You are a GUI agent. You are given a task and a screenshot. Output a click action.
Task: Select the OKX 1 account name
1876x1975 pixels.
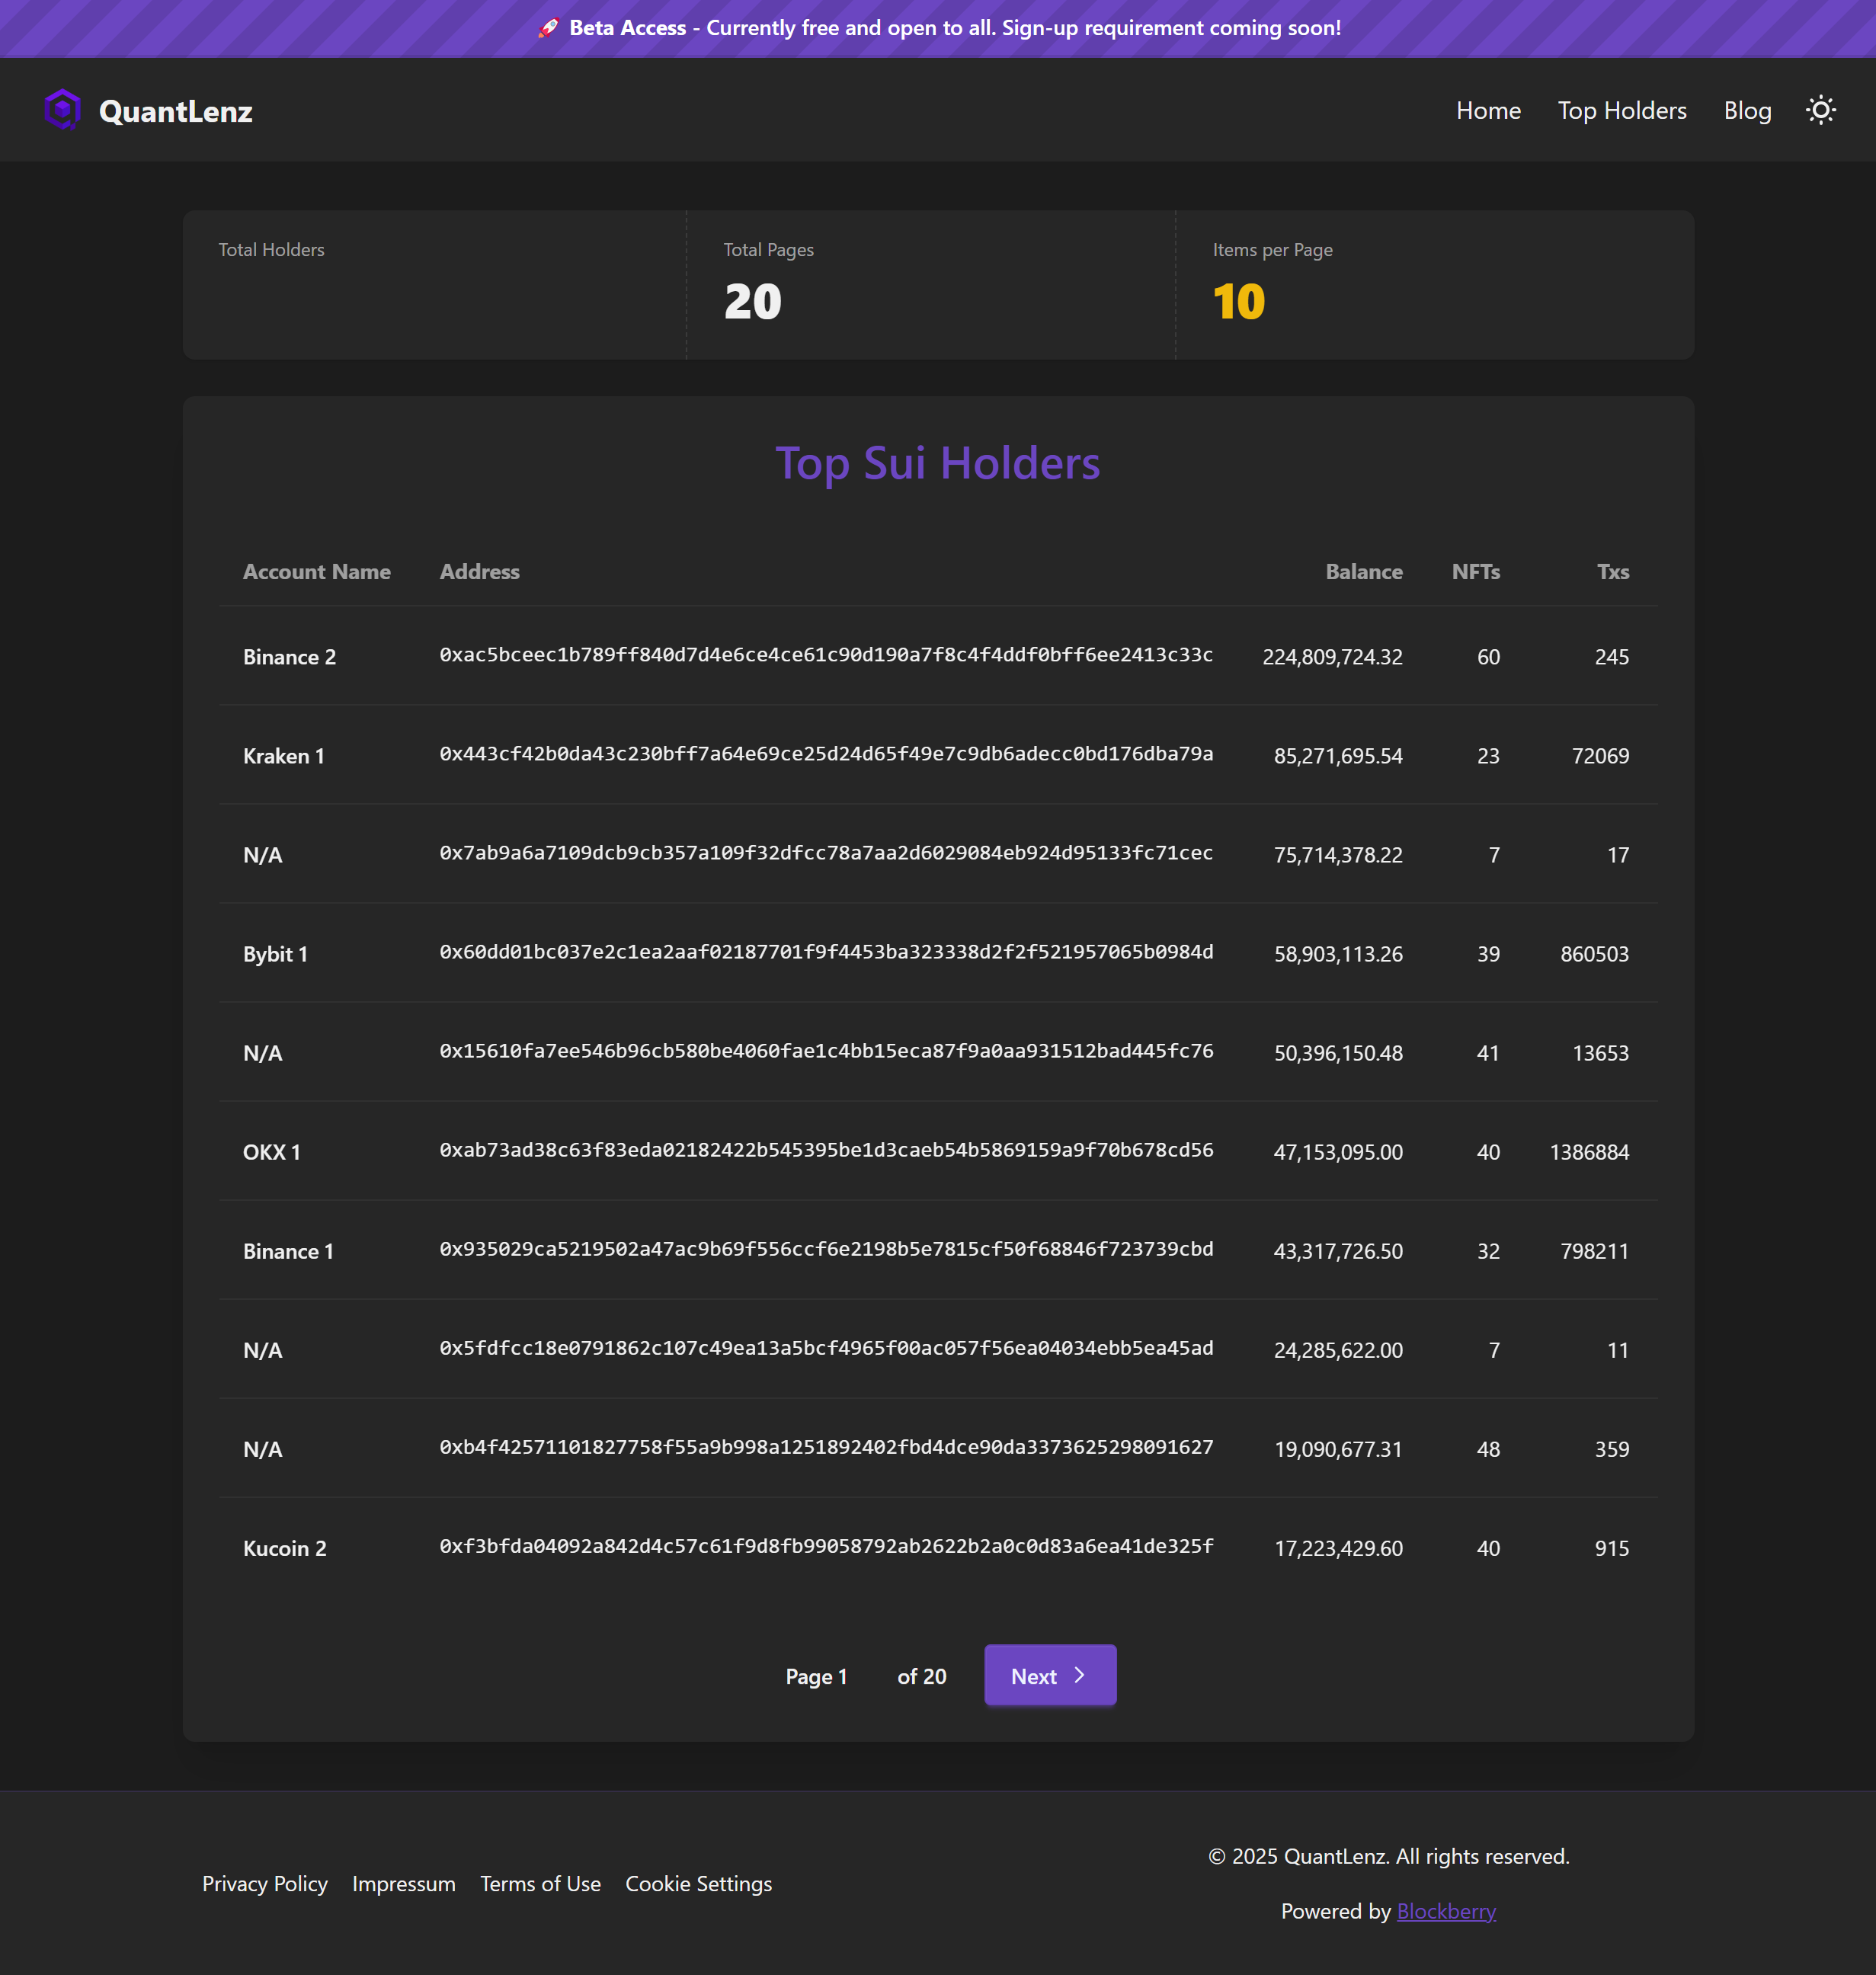(272, 1152)
